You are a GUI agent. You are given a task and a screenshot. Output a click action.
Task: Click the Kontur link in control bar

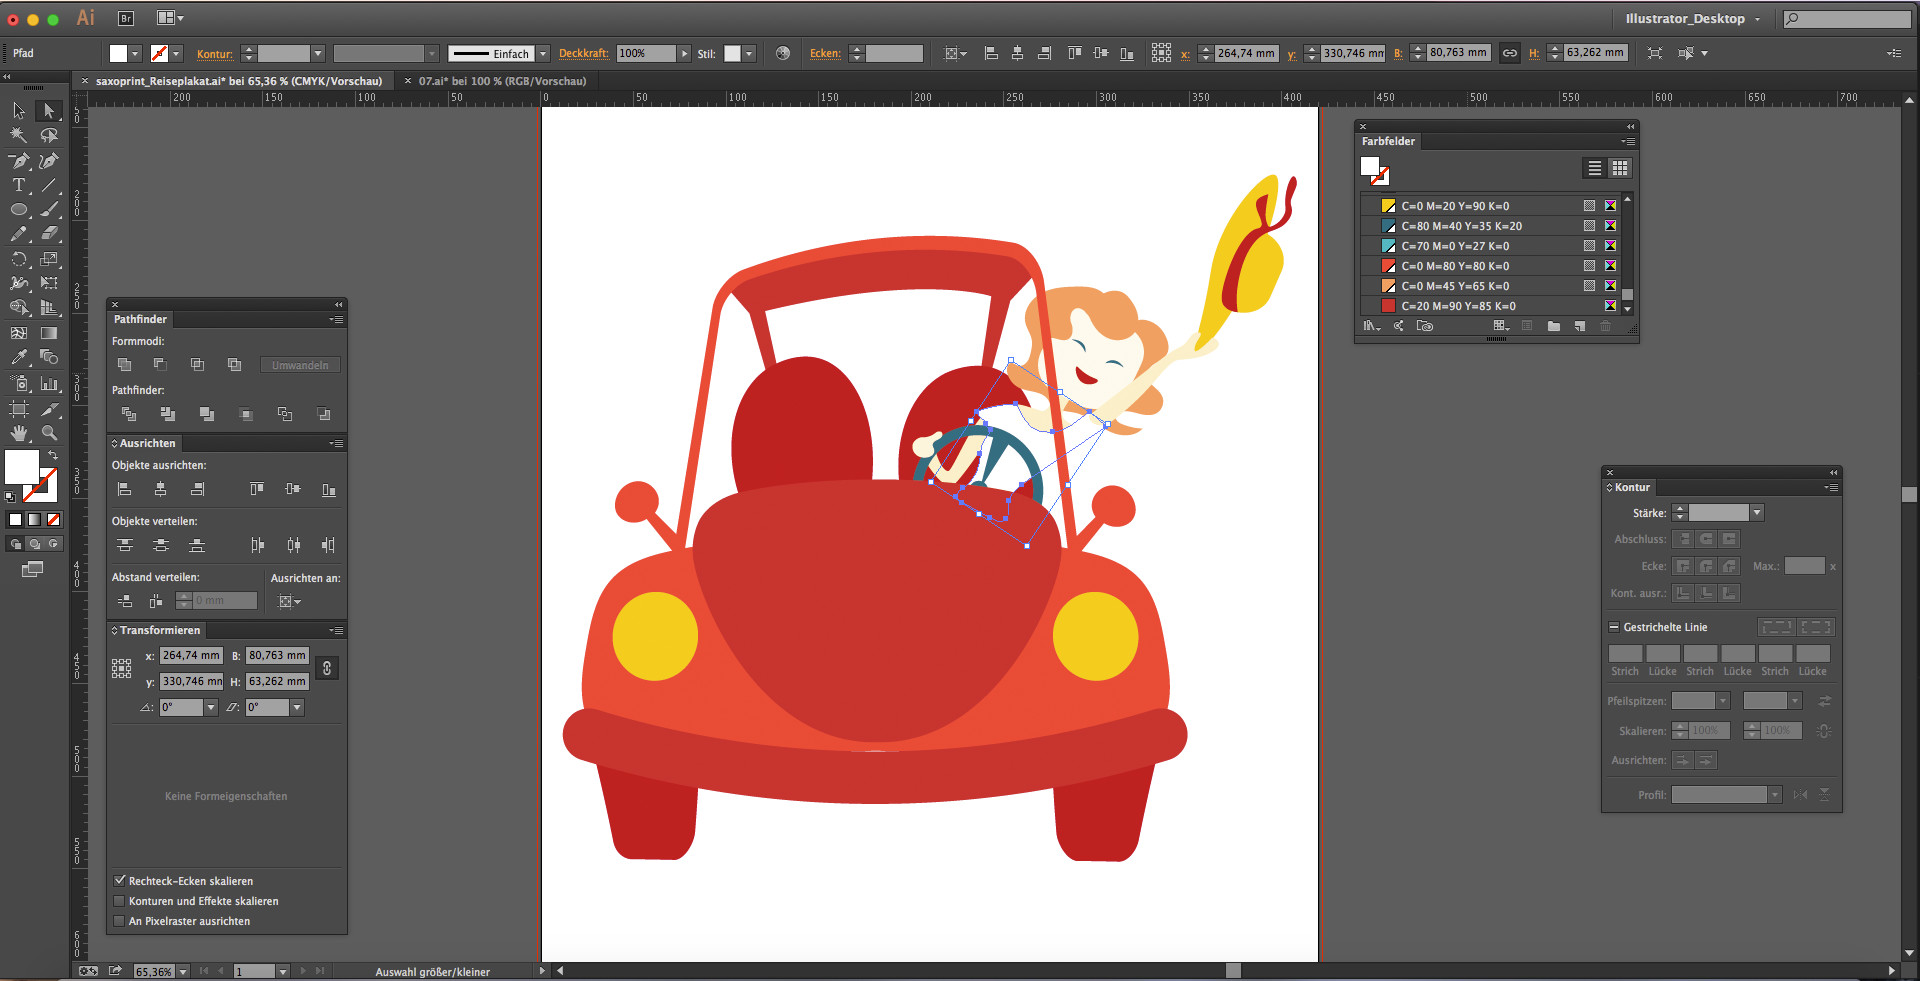pyautogui.click(x=214, y=54)
